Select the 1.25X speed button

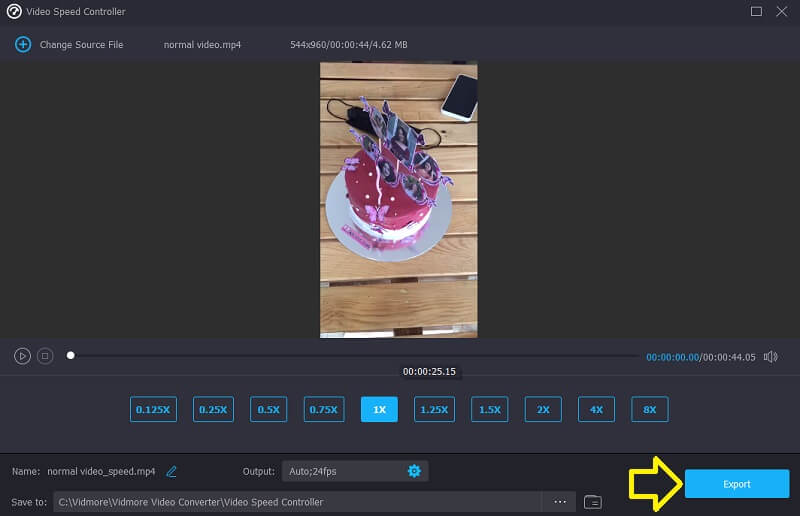click(434, 409)
